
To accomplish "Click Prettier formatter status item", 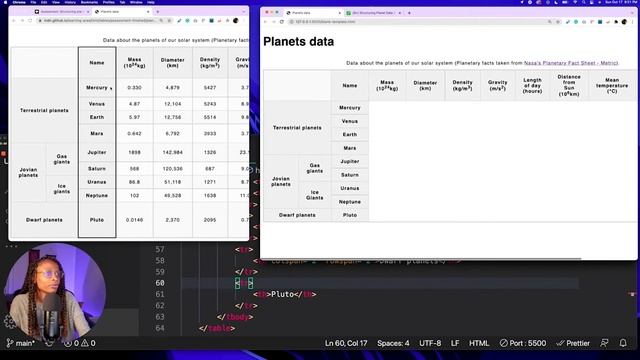I will (573, 343).
